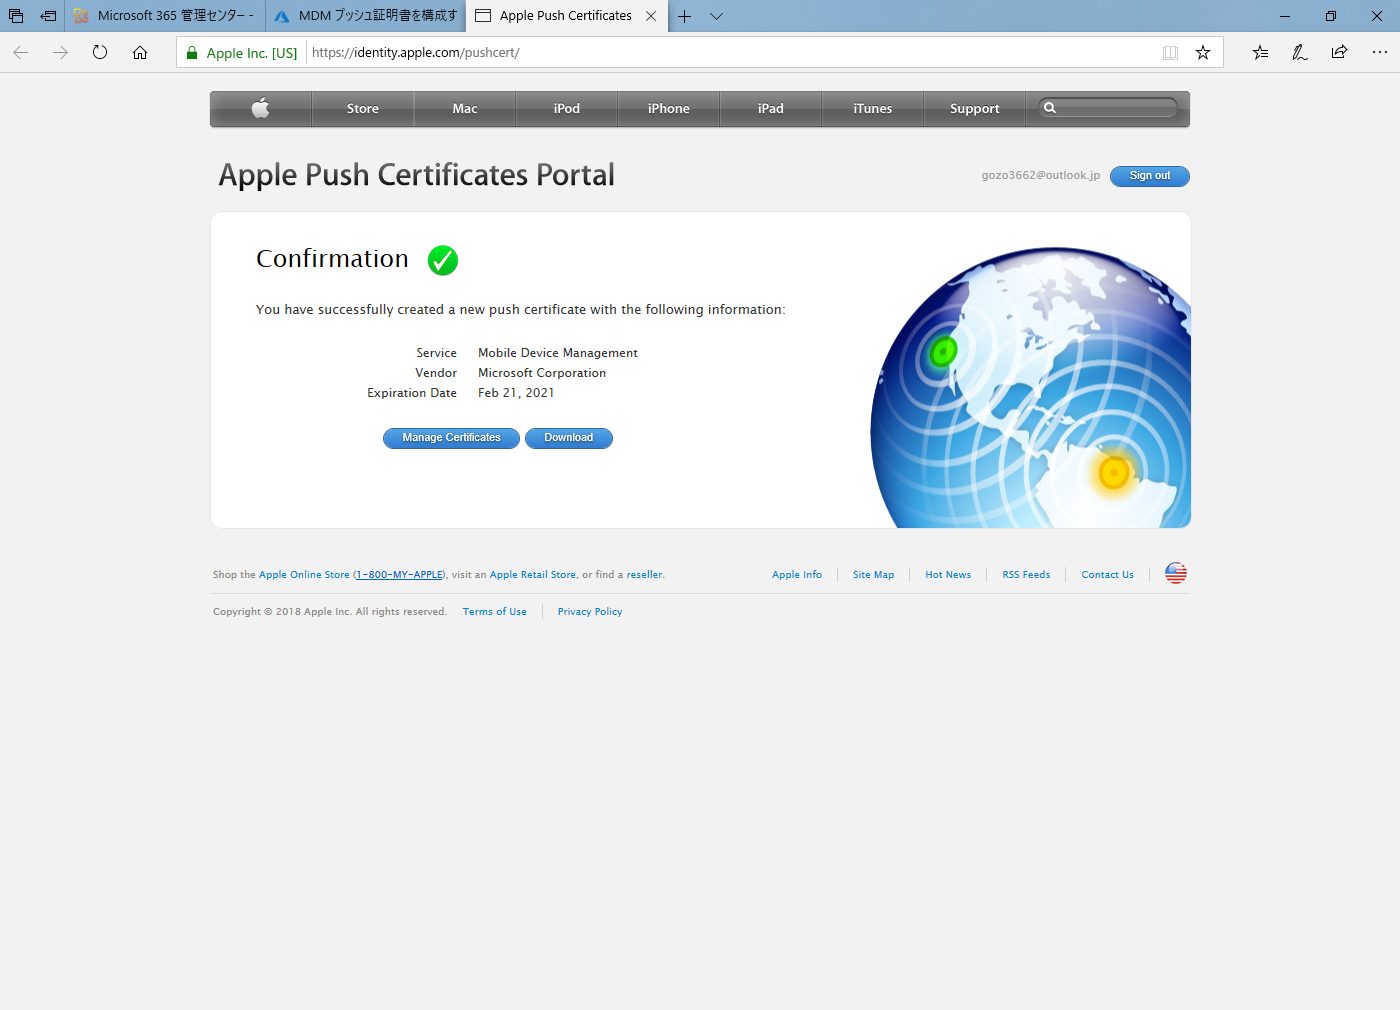
Task: Open Settings and more menu
Action: click(1379, 53)
